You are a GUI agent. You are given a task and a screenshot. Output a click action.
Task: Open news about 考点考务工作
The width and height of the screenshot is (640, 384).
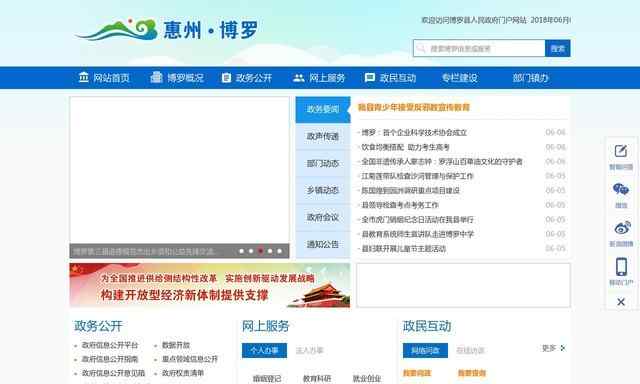(x=400, y=205)
